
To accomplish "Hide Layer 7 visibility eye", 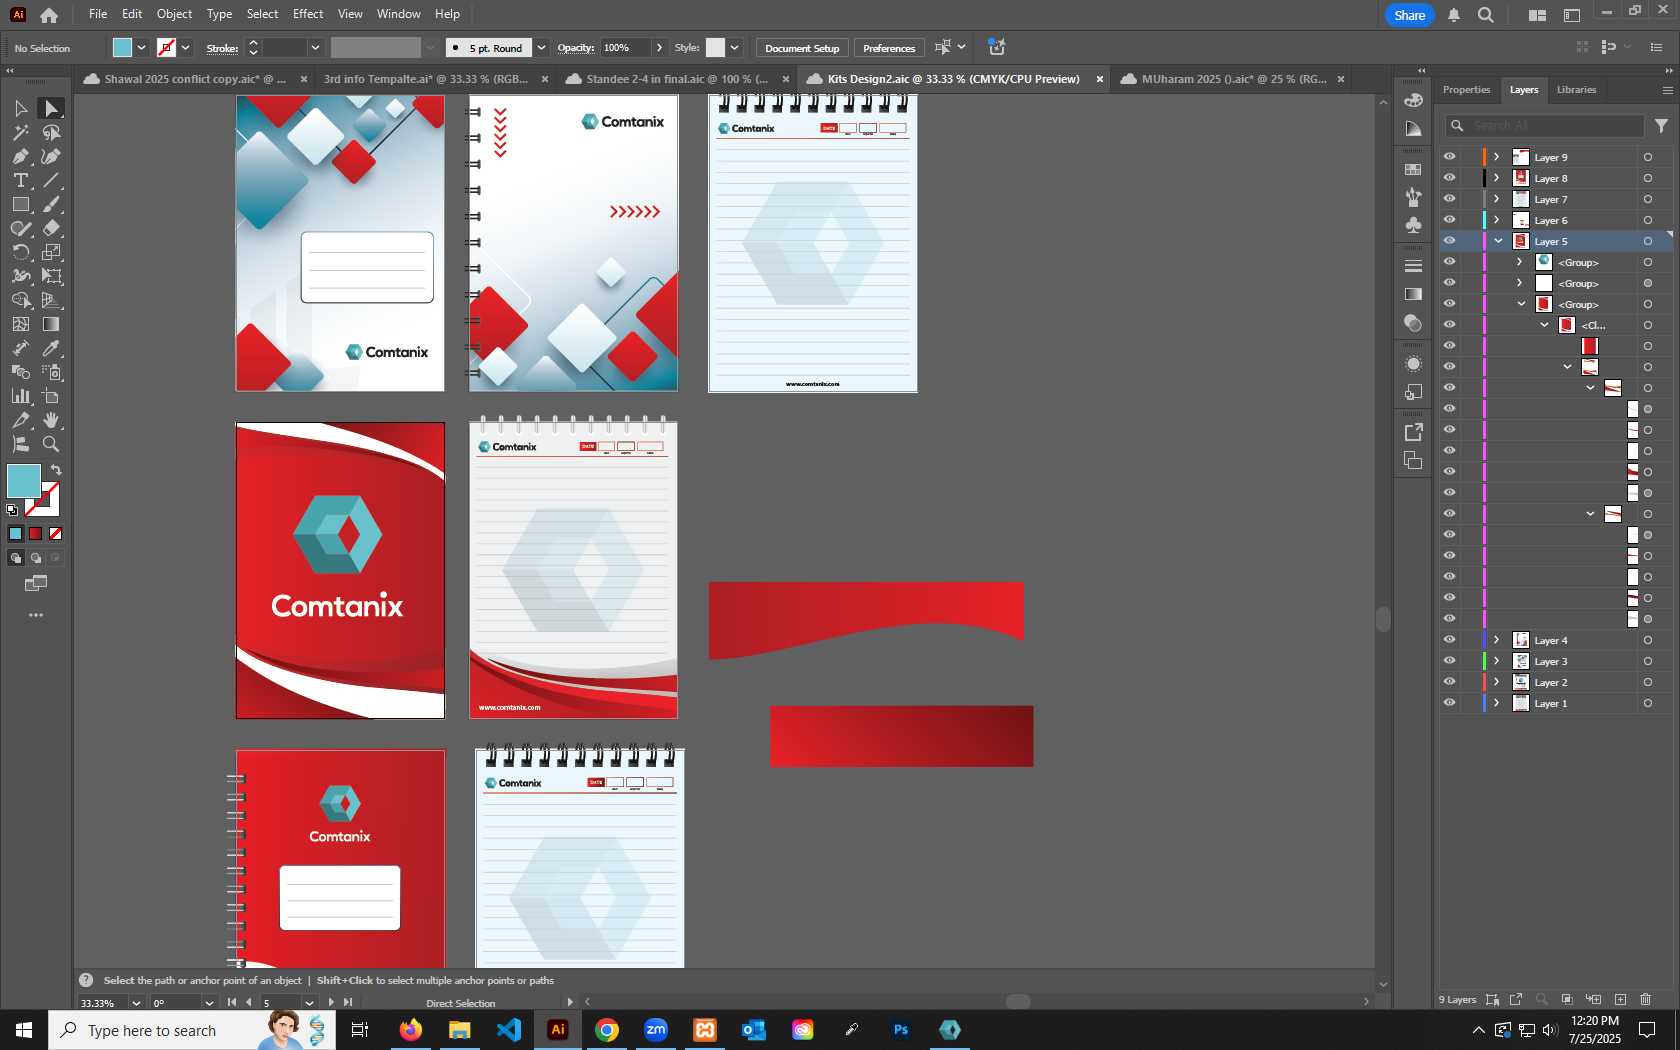I will click(1449, 199).
